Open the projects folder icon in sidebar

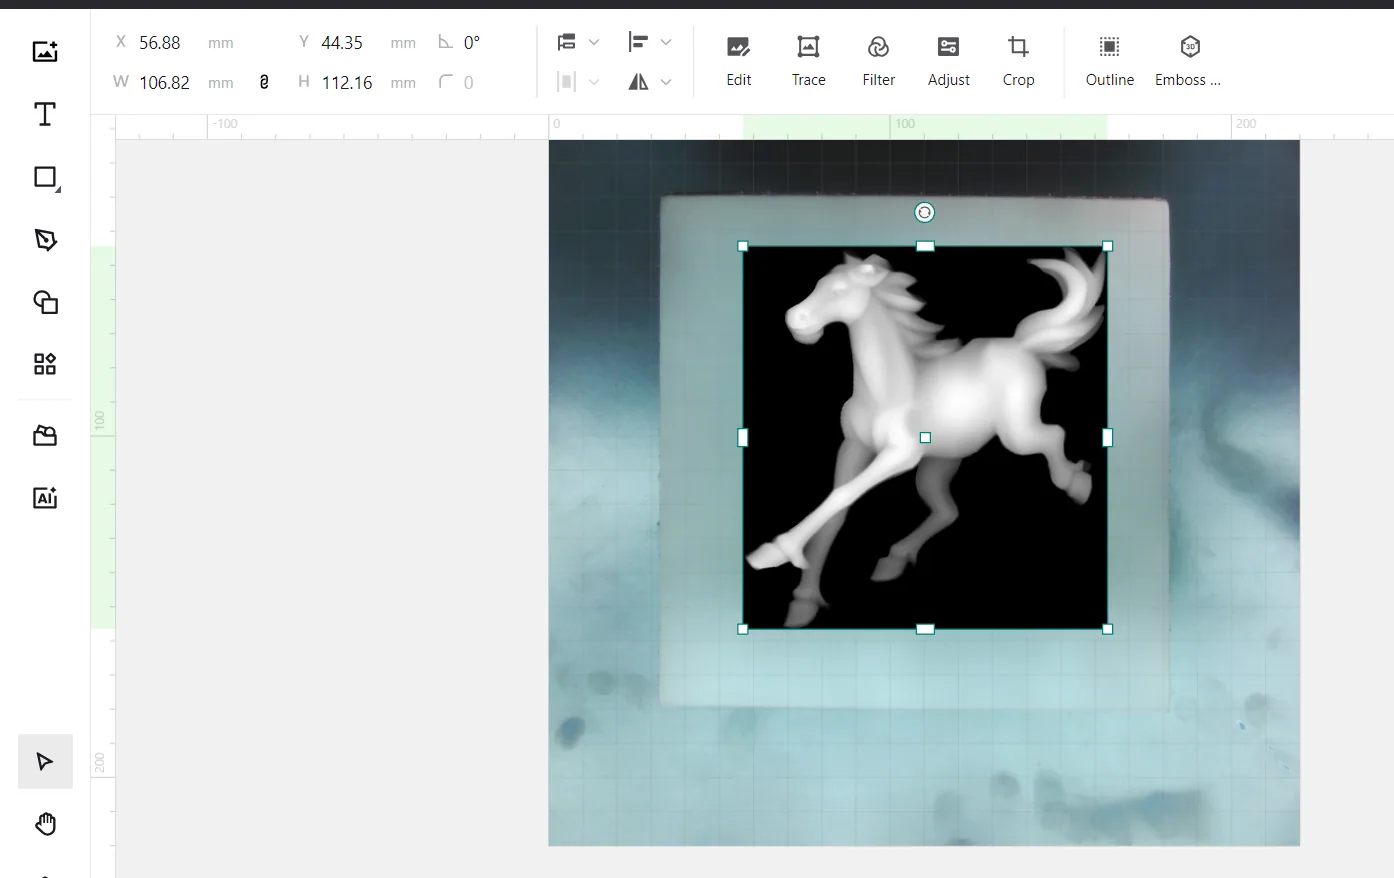(x=45, y=436)
